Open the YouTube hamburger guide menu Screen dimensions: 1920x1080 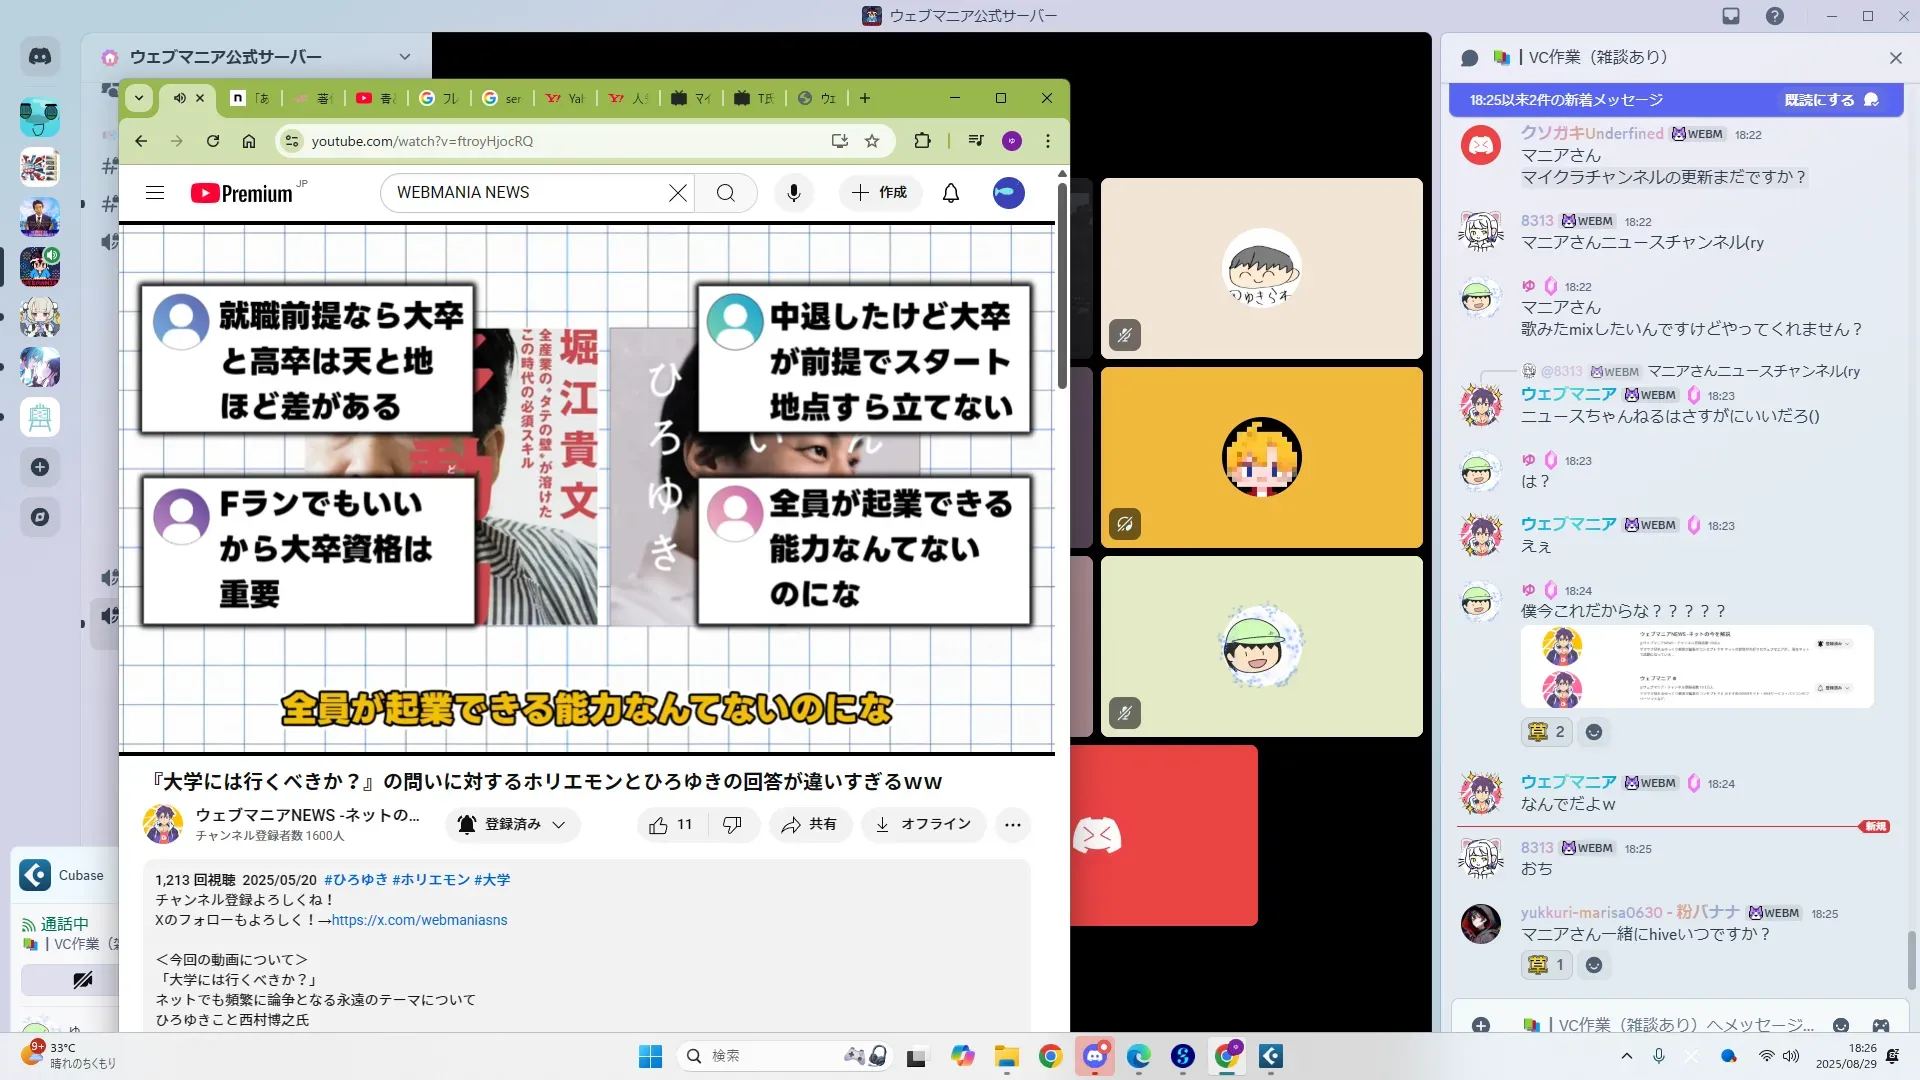[155, 193]
